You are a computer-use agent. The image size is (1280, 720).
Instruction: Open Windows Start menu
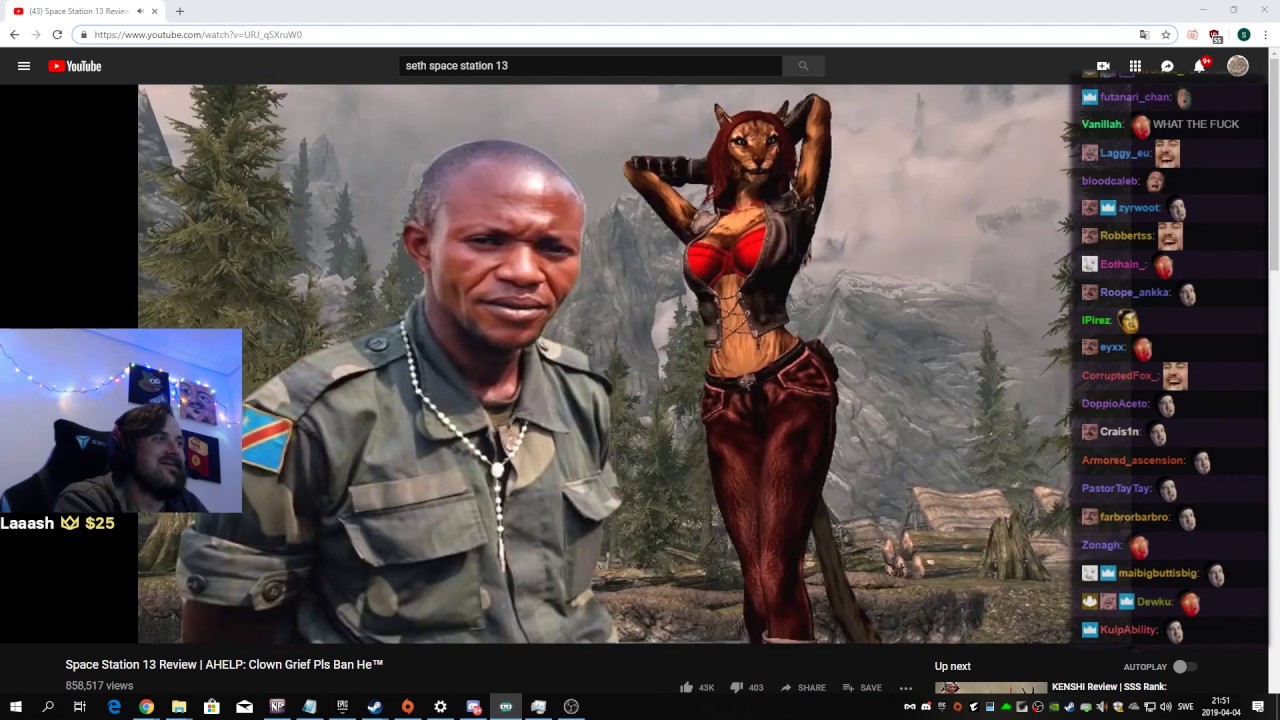(x=16, y=707)
